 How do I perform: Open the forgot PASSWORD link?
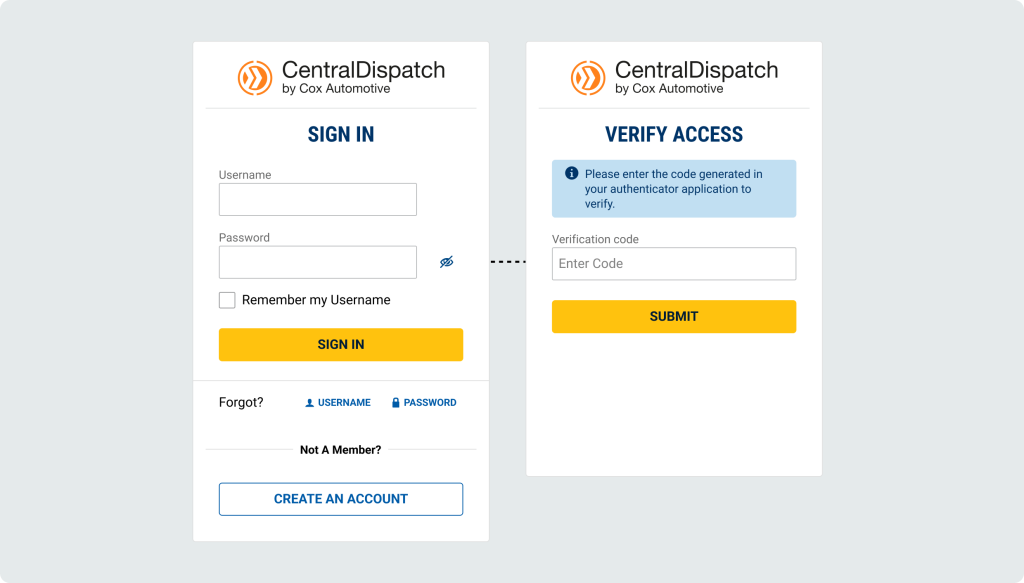tap(430, 403)
